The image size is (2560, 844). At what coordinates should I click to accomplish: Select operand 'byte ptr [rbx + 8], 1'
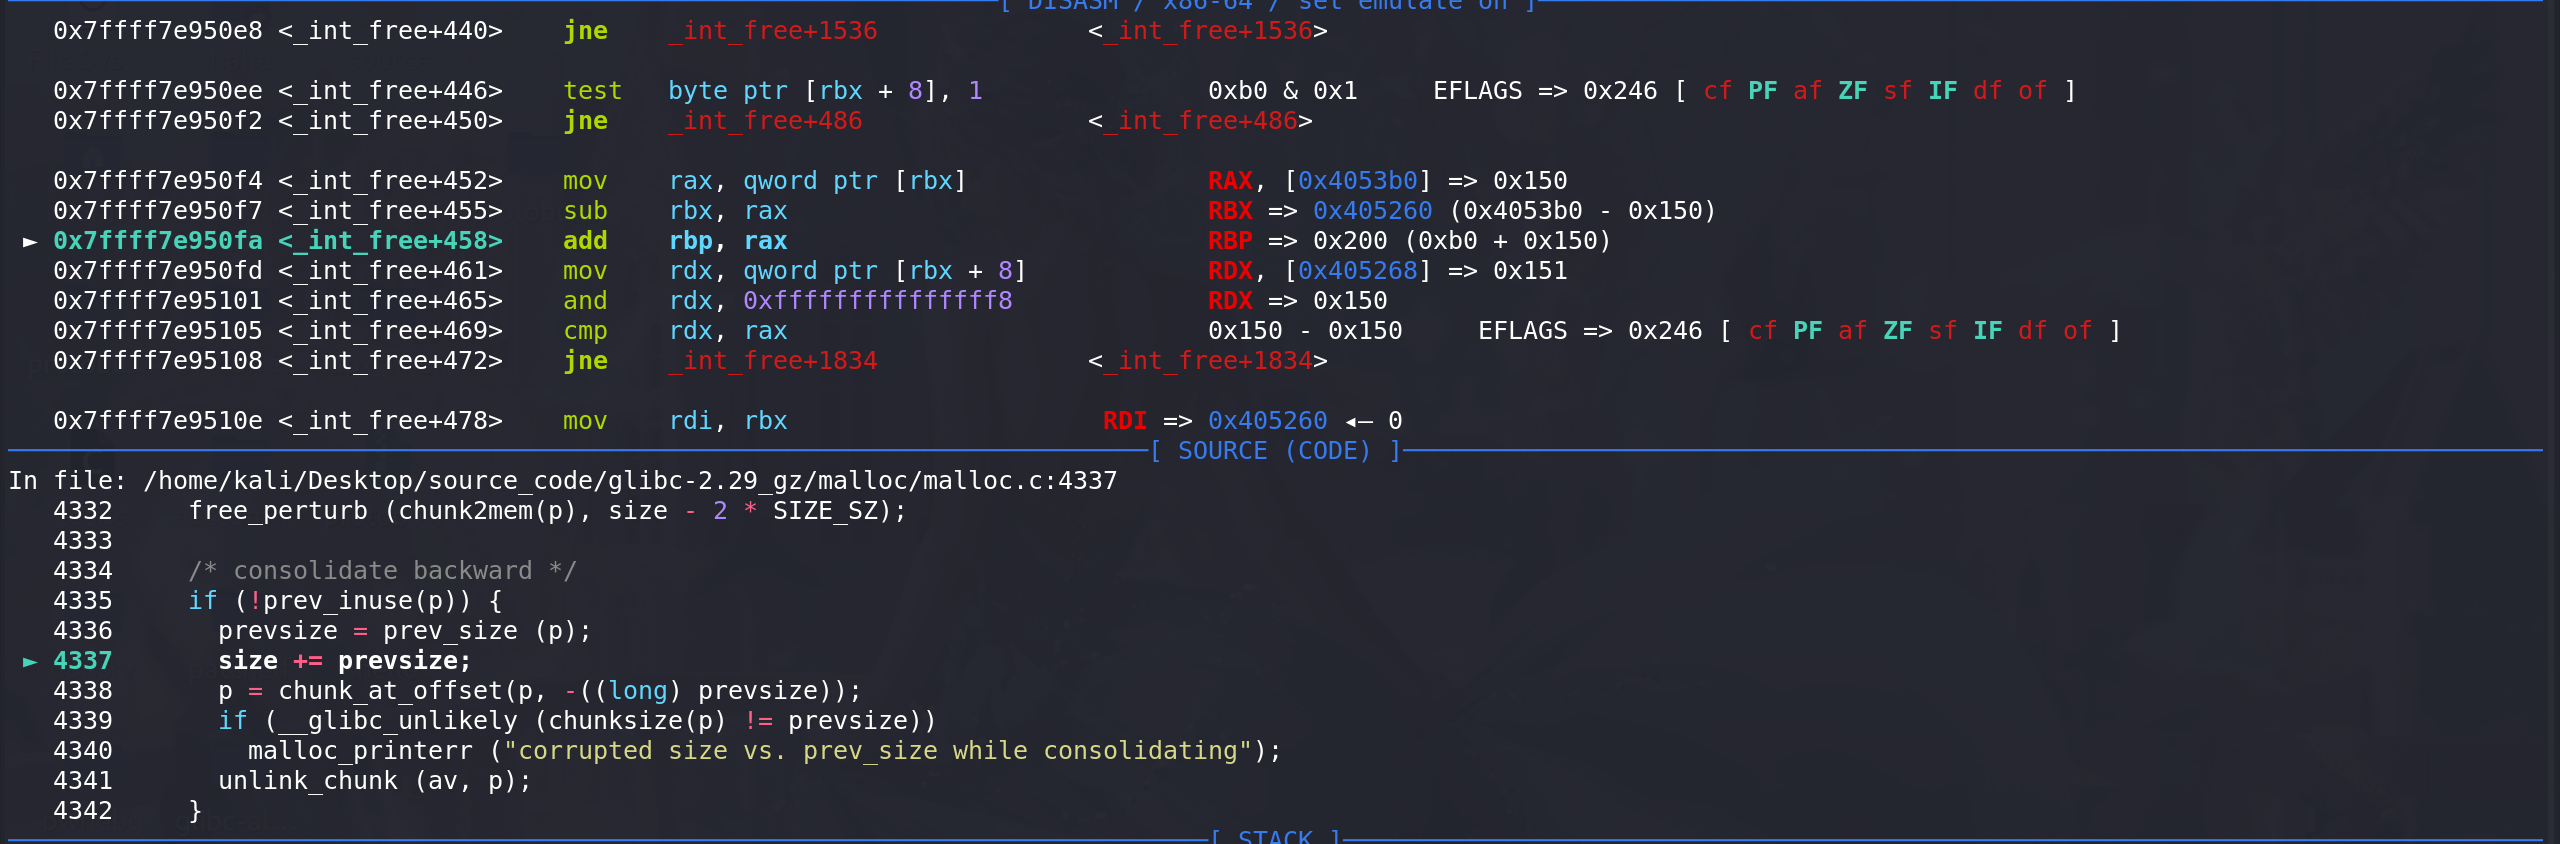[x=825, y=91]
